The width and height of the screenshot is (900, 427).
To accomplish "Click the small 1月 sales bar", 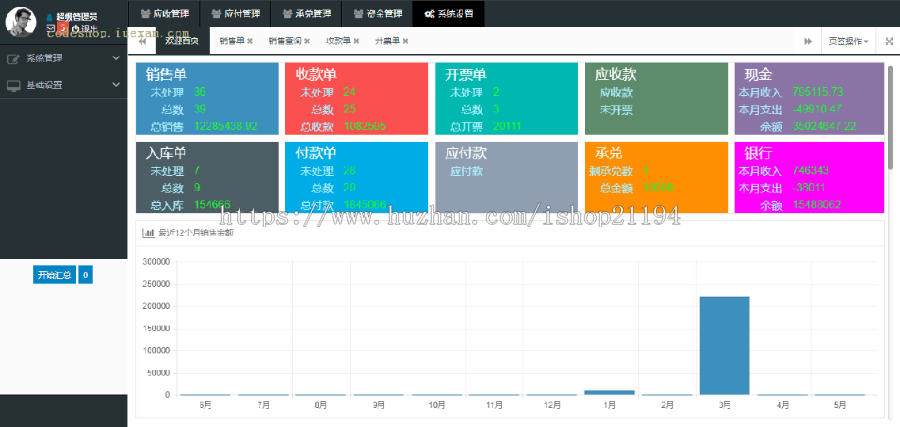I will click(x=610, y=393).
